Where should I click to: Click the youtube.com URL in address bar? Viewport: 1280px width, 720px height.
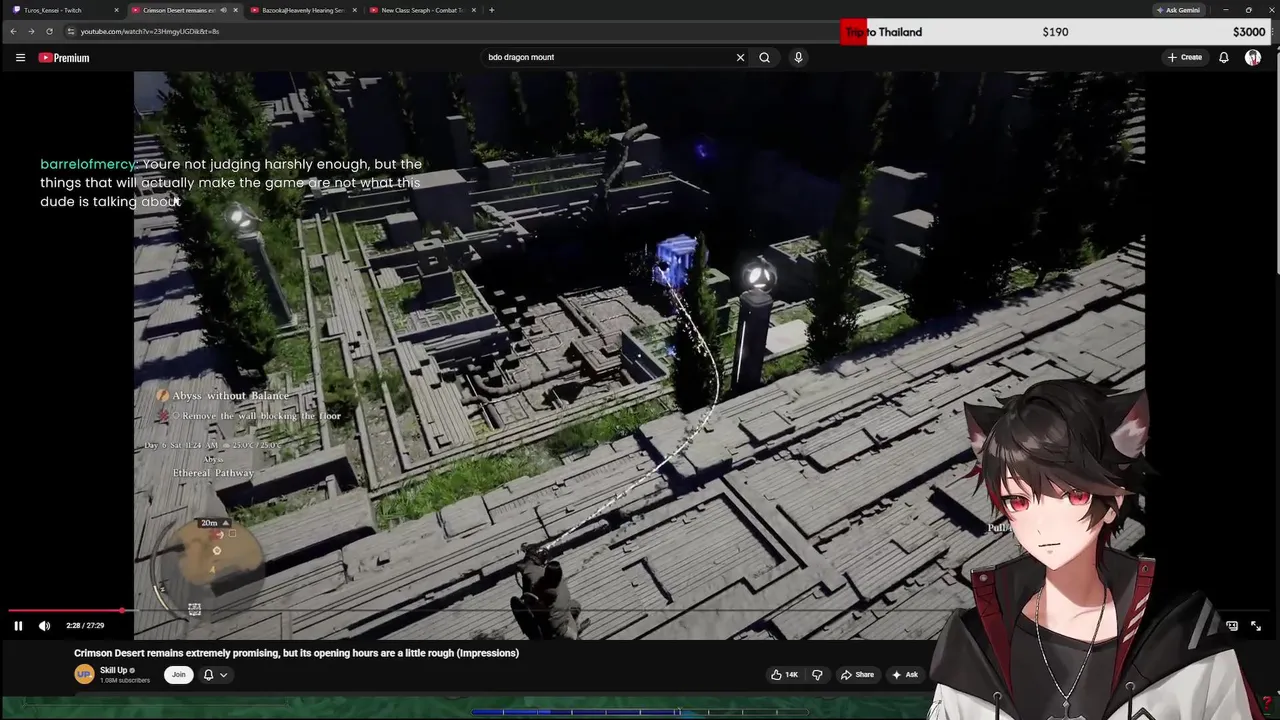click(150, 31)
